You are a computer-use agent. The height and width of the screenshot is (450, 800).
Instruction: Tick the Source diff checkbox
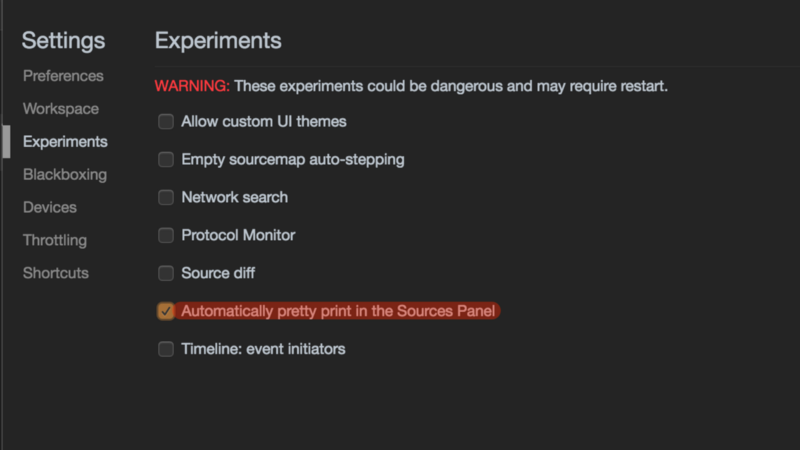pos(166,273)
